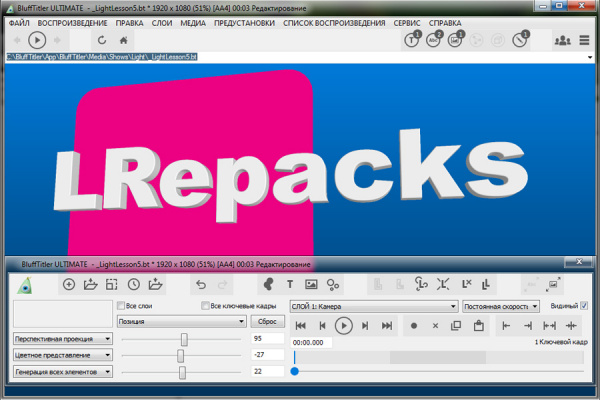Toggle the 'Все слои' checkbox
Image resolution: width=600 pixels, height=400 pixels.
(x=121, y=305)
